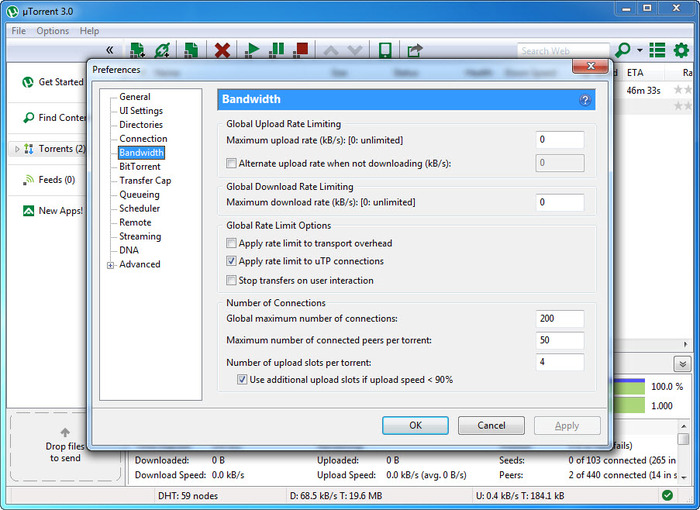
Task: Click the Search Web box
Action: 562,50
